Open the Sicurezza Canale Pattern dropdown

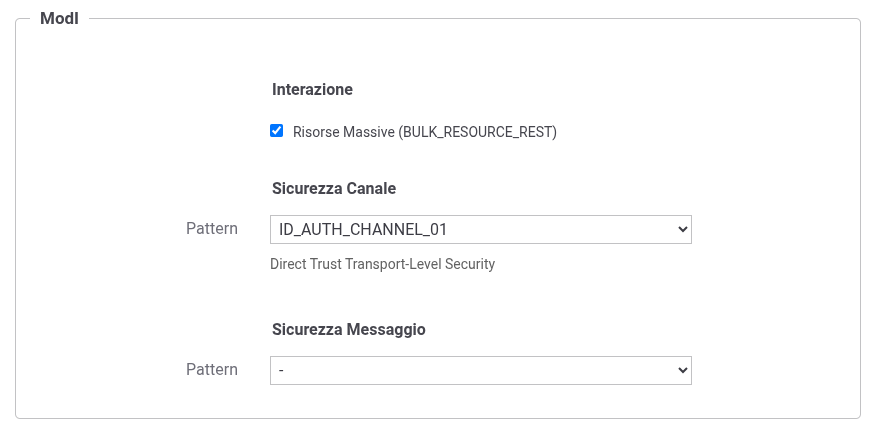[x=480, y=229]
